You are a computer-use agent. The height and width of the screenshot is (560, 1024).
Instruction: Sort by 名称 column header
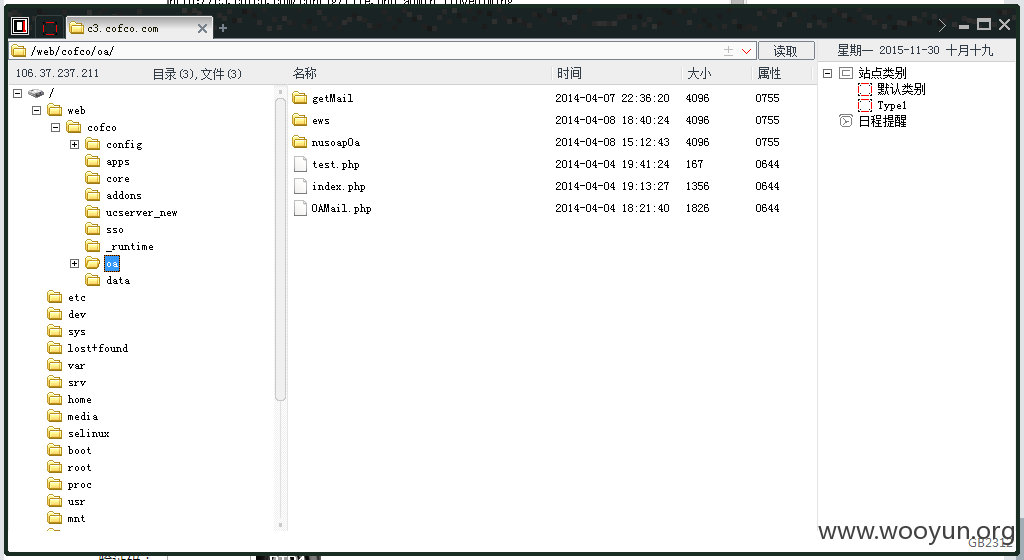point(304,73)
